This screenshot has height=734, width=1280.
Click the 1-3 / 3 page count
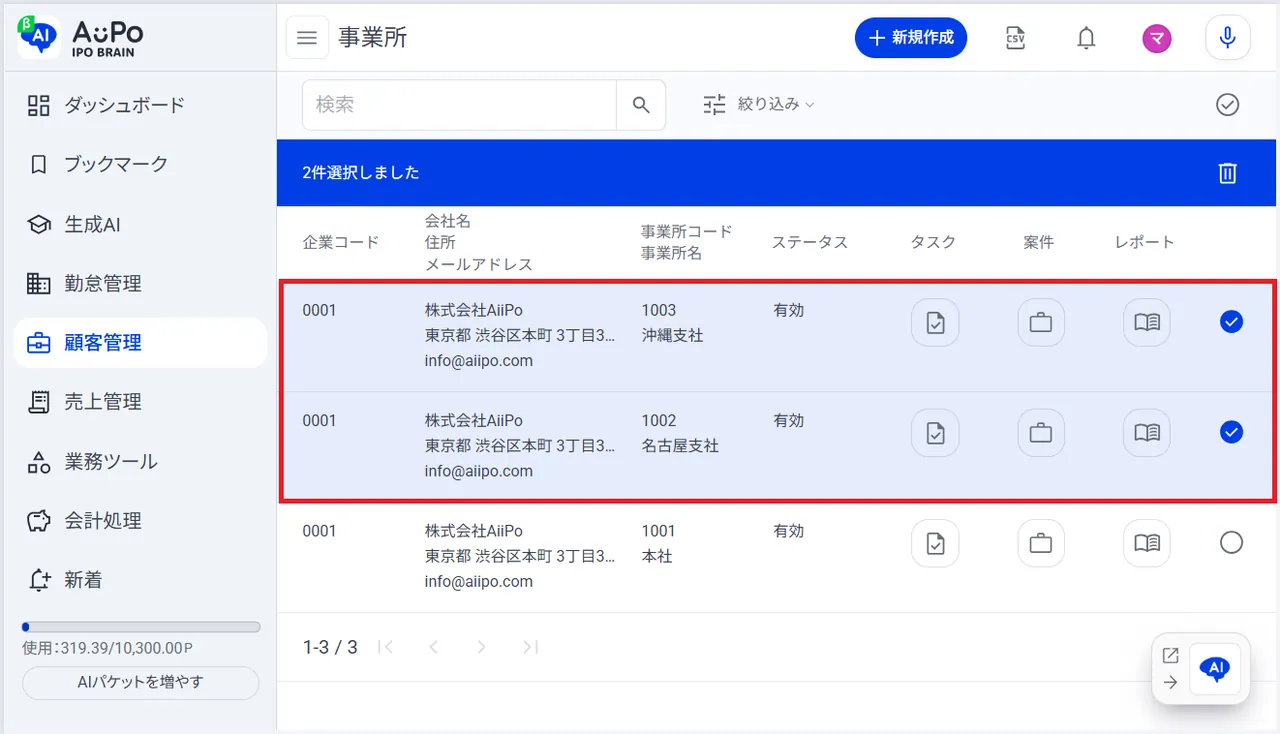click(330, 647)
